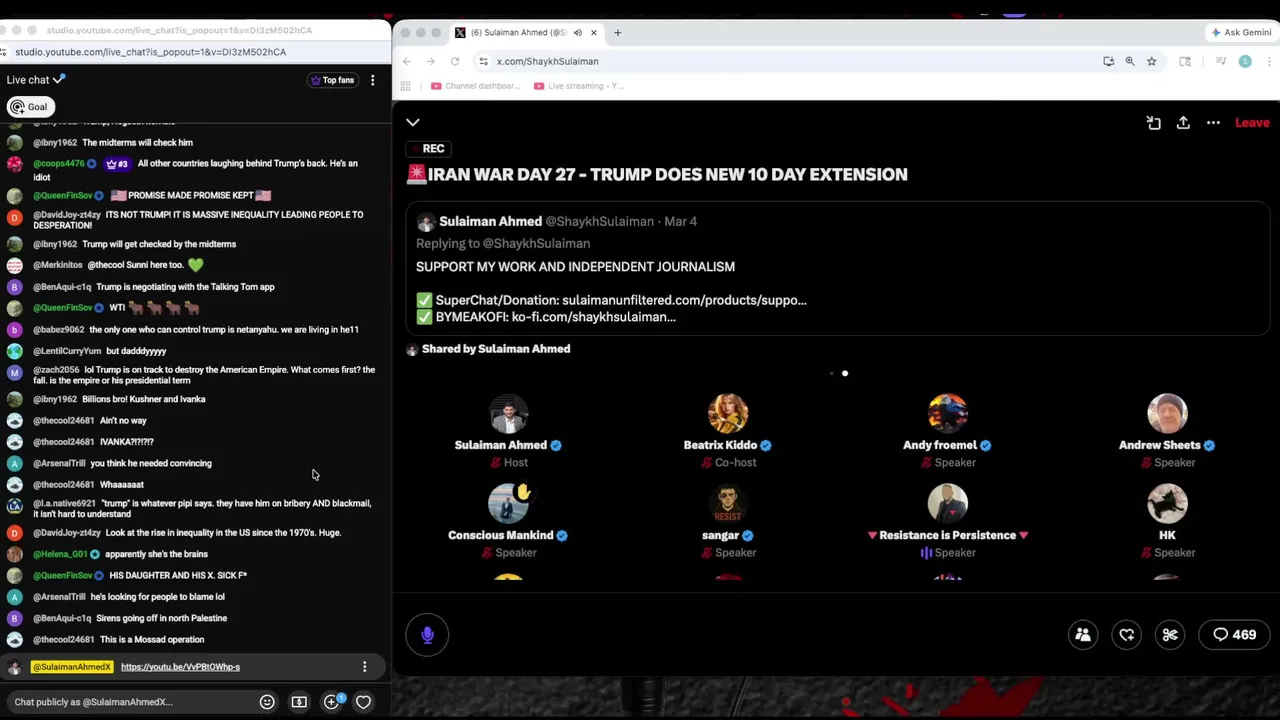Click username @coops4476 with #3 badge
Screen dimensions: 1280x720
[x=60, y=163]
